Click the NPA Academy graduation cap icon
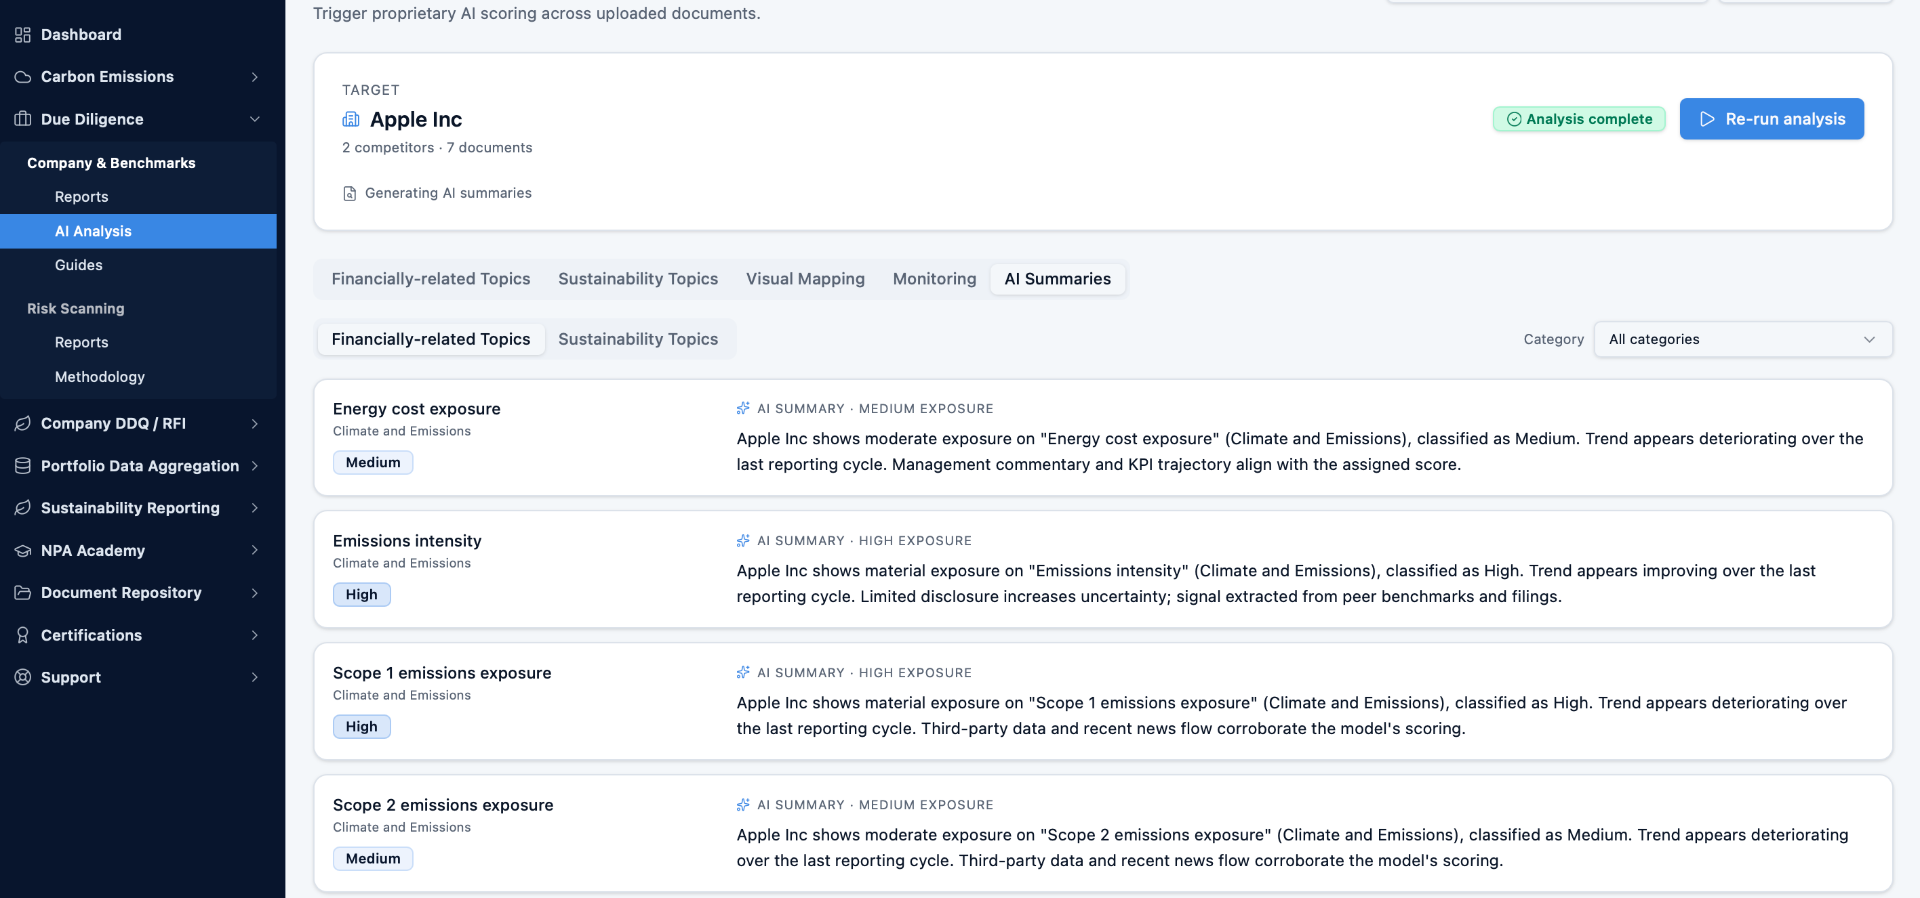The height and width of the screenshot is (898, 1920). click(23, 551)
